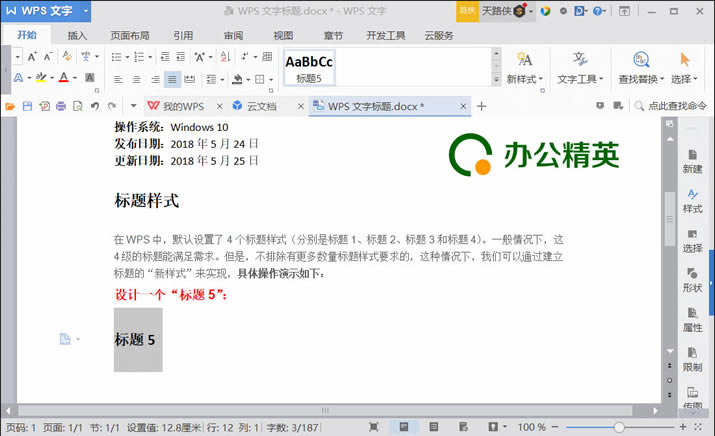Open the 开发工具 tab
This screenshot has width=715, height=436.
click(386, 35)
